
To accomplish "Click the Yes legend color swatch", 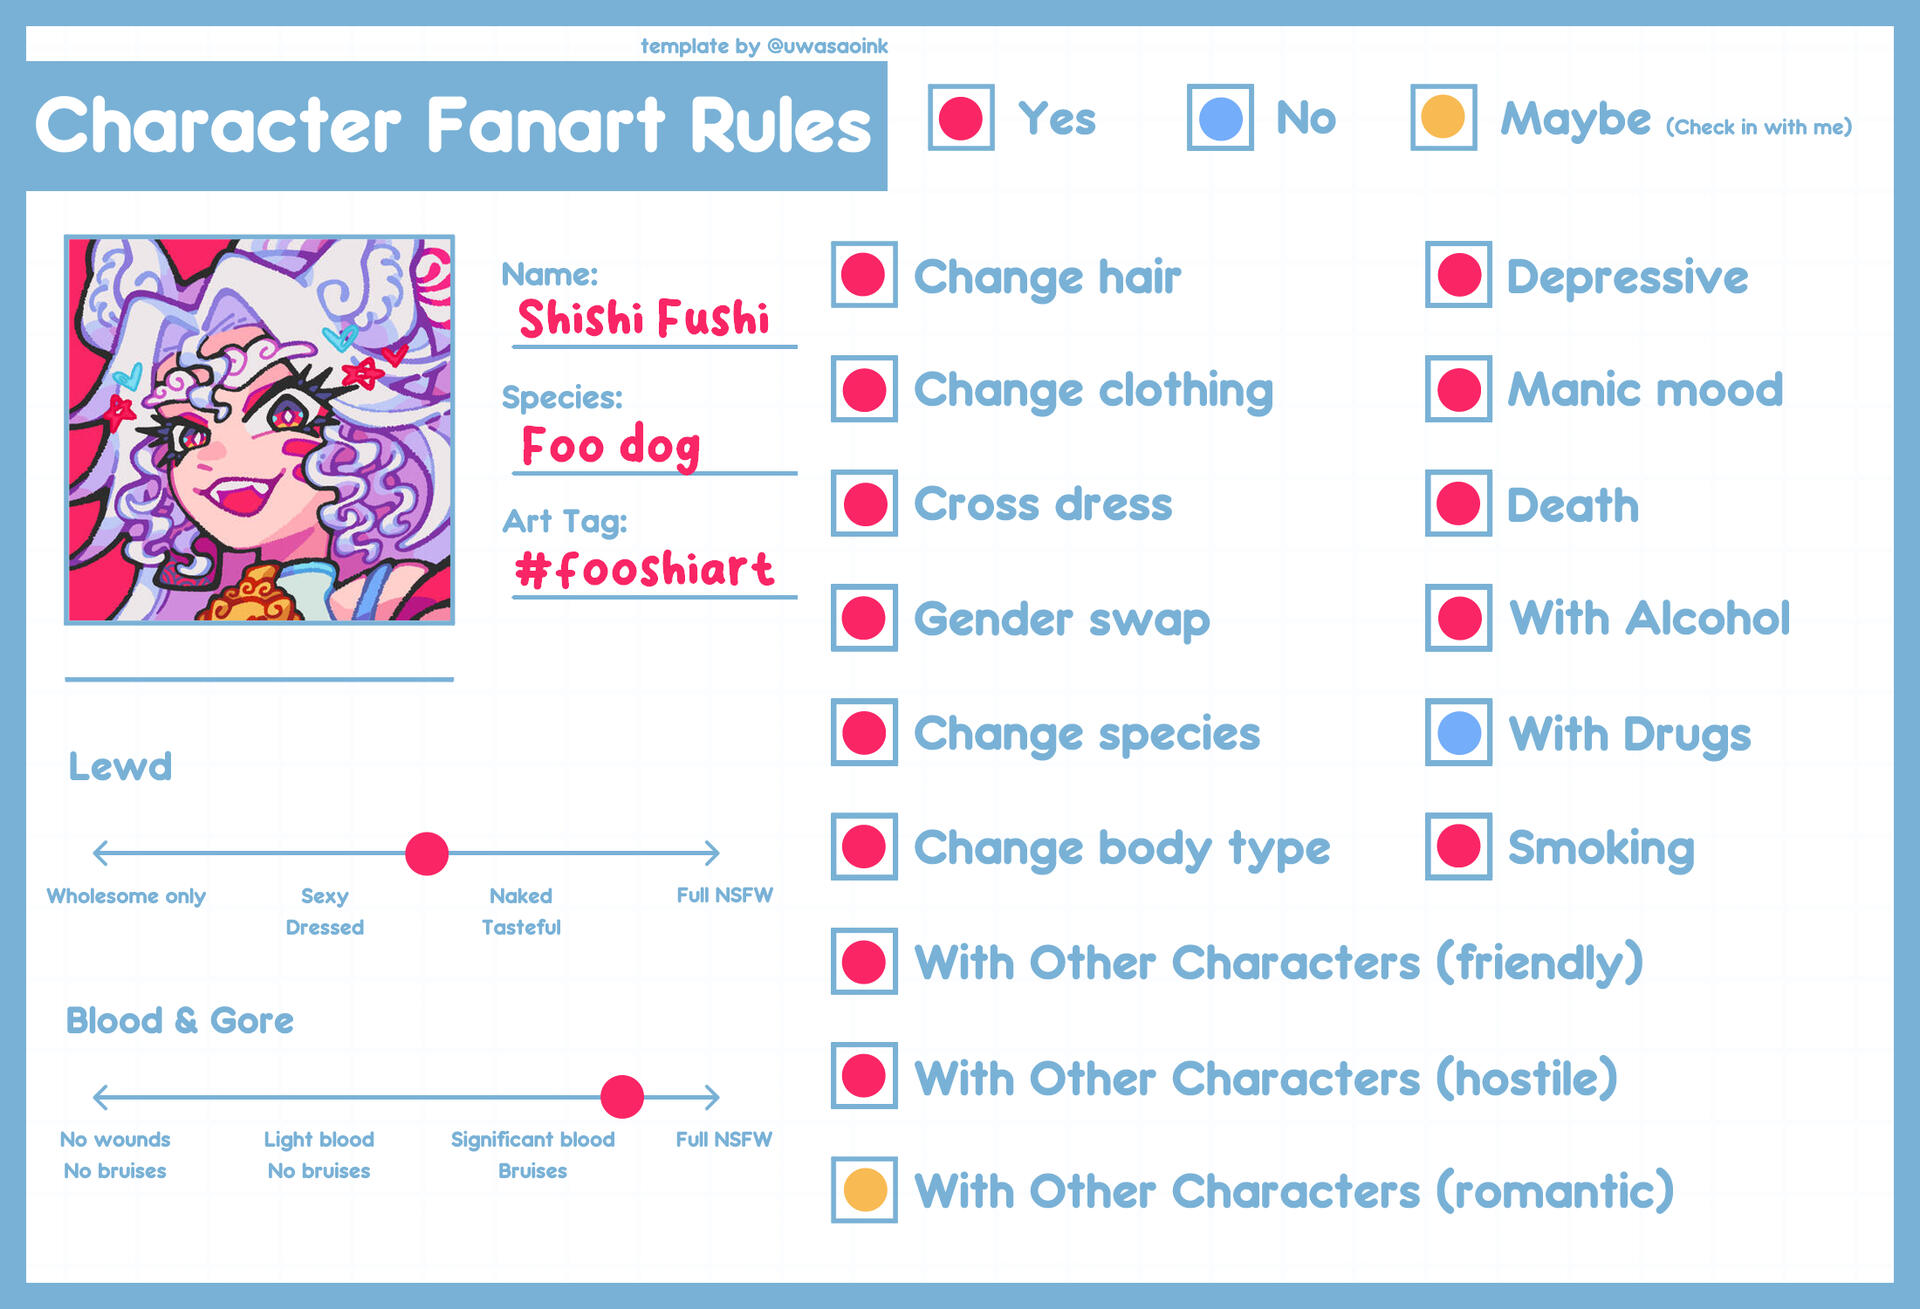I will point(960,118).
